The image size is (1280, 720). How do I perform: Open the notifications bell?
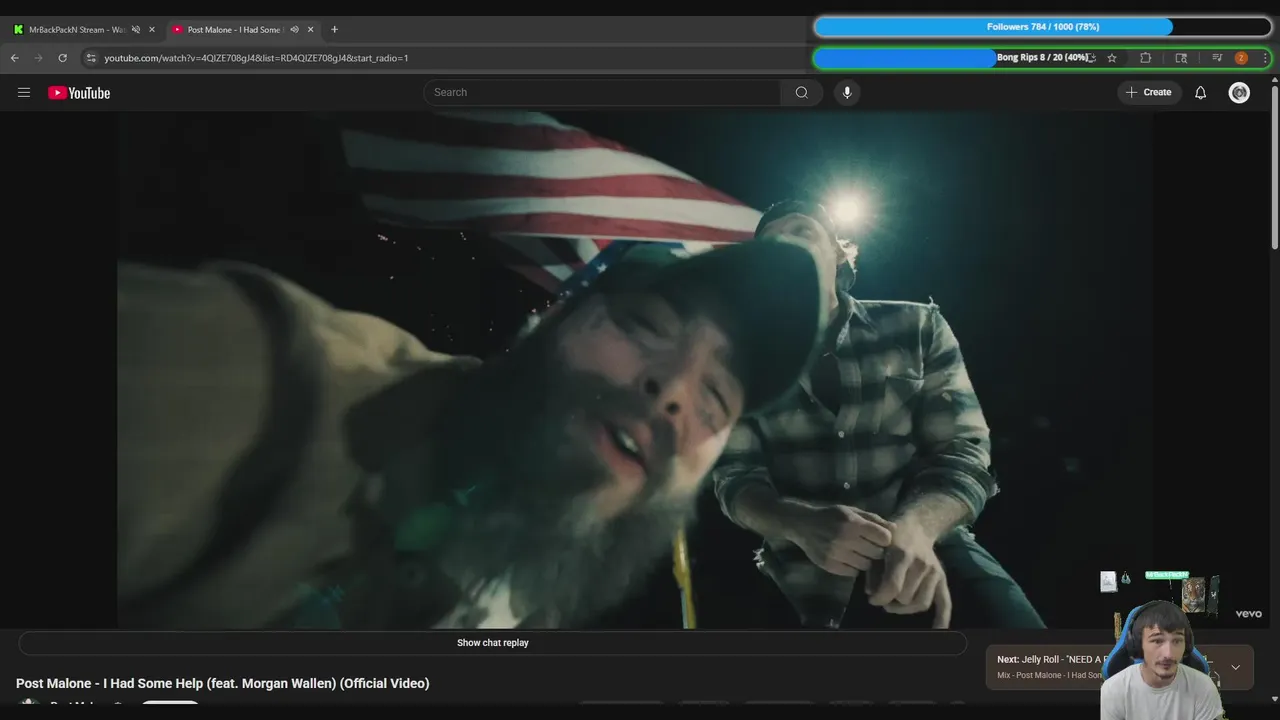pyautogui.click(x=1201, y=92)
